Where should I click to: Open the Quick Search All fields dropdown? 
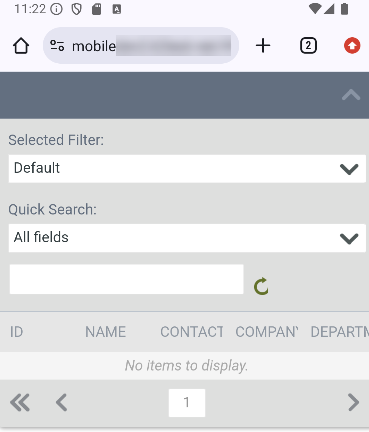click(x=187, y=238)
